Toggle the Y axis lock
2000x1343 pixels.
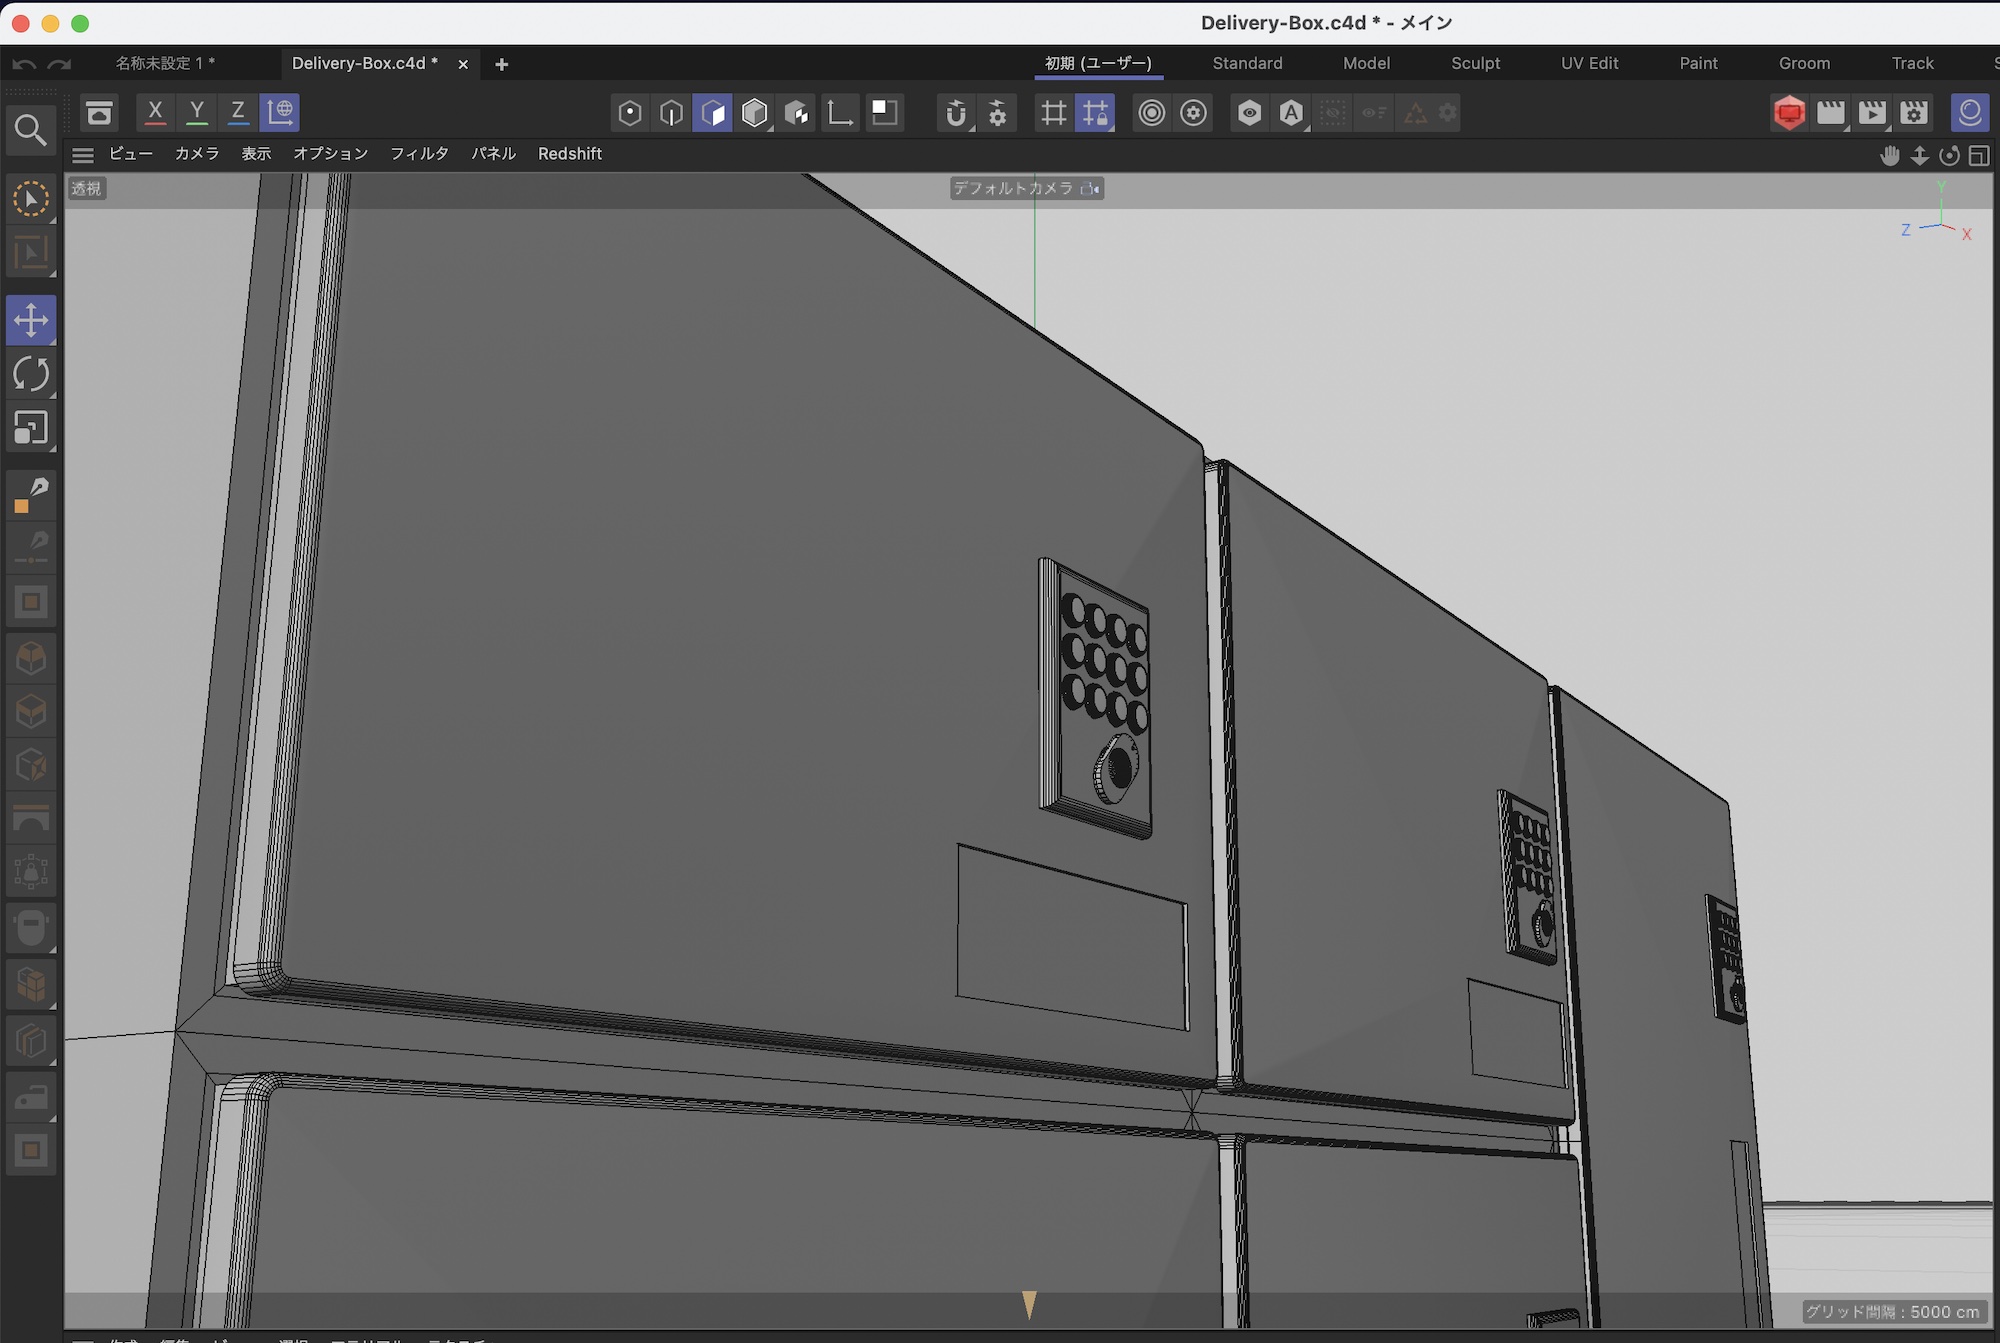click(x=197, y=112)
